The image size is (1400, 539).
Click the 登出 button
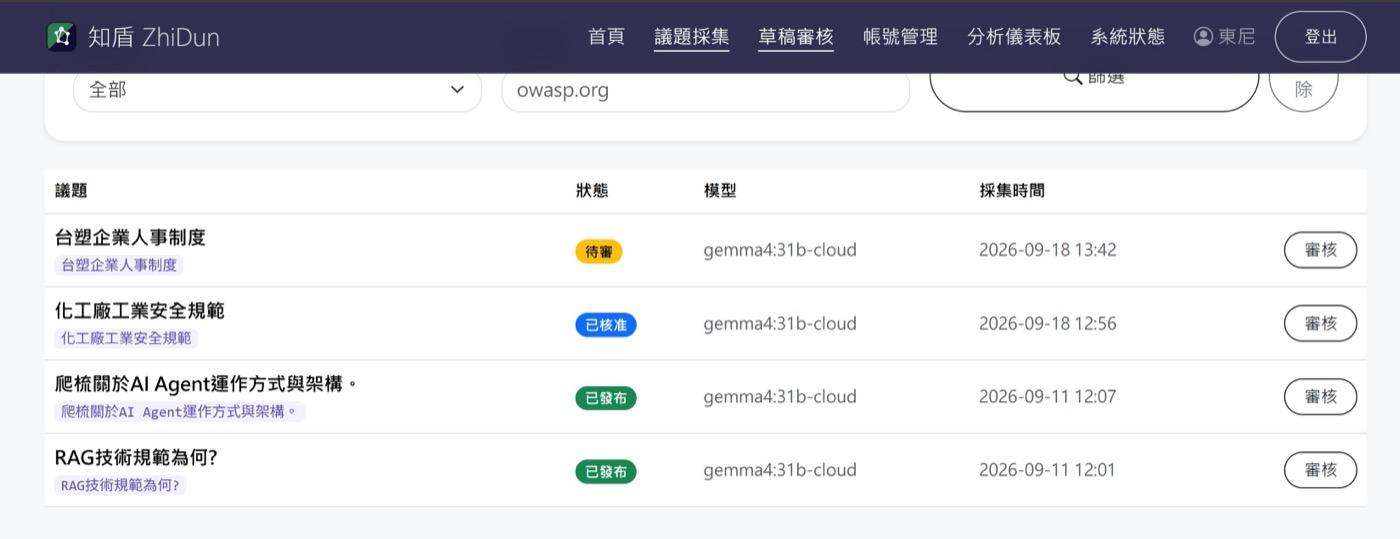pos(1321,37)
